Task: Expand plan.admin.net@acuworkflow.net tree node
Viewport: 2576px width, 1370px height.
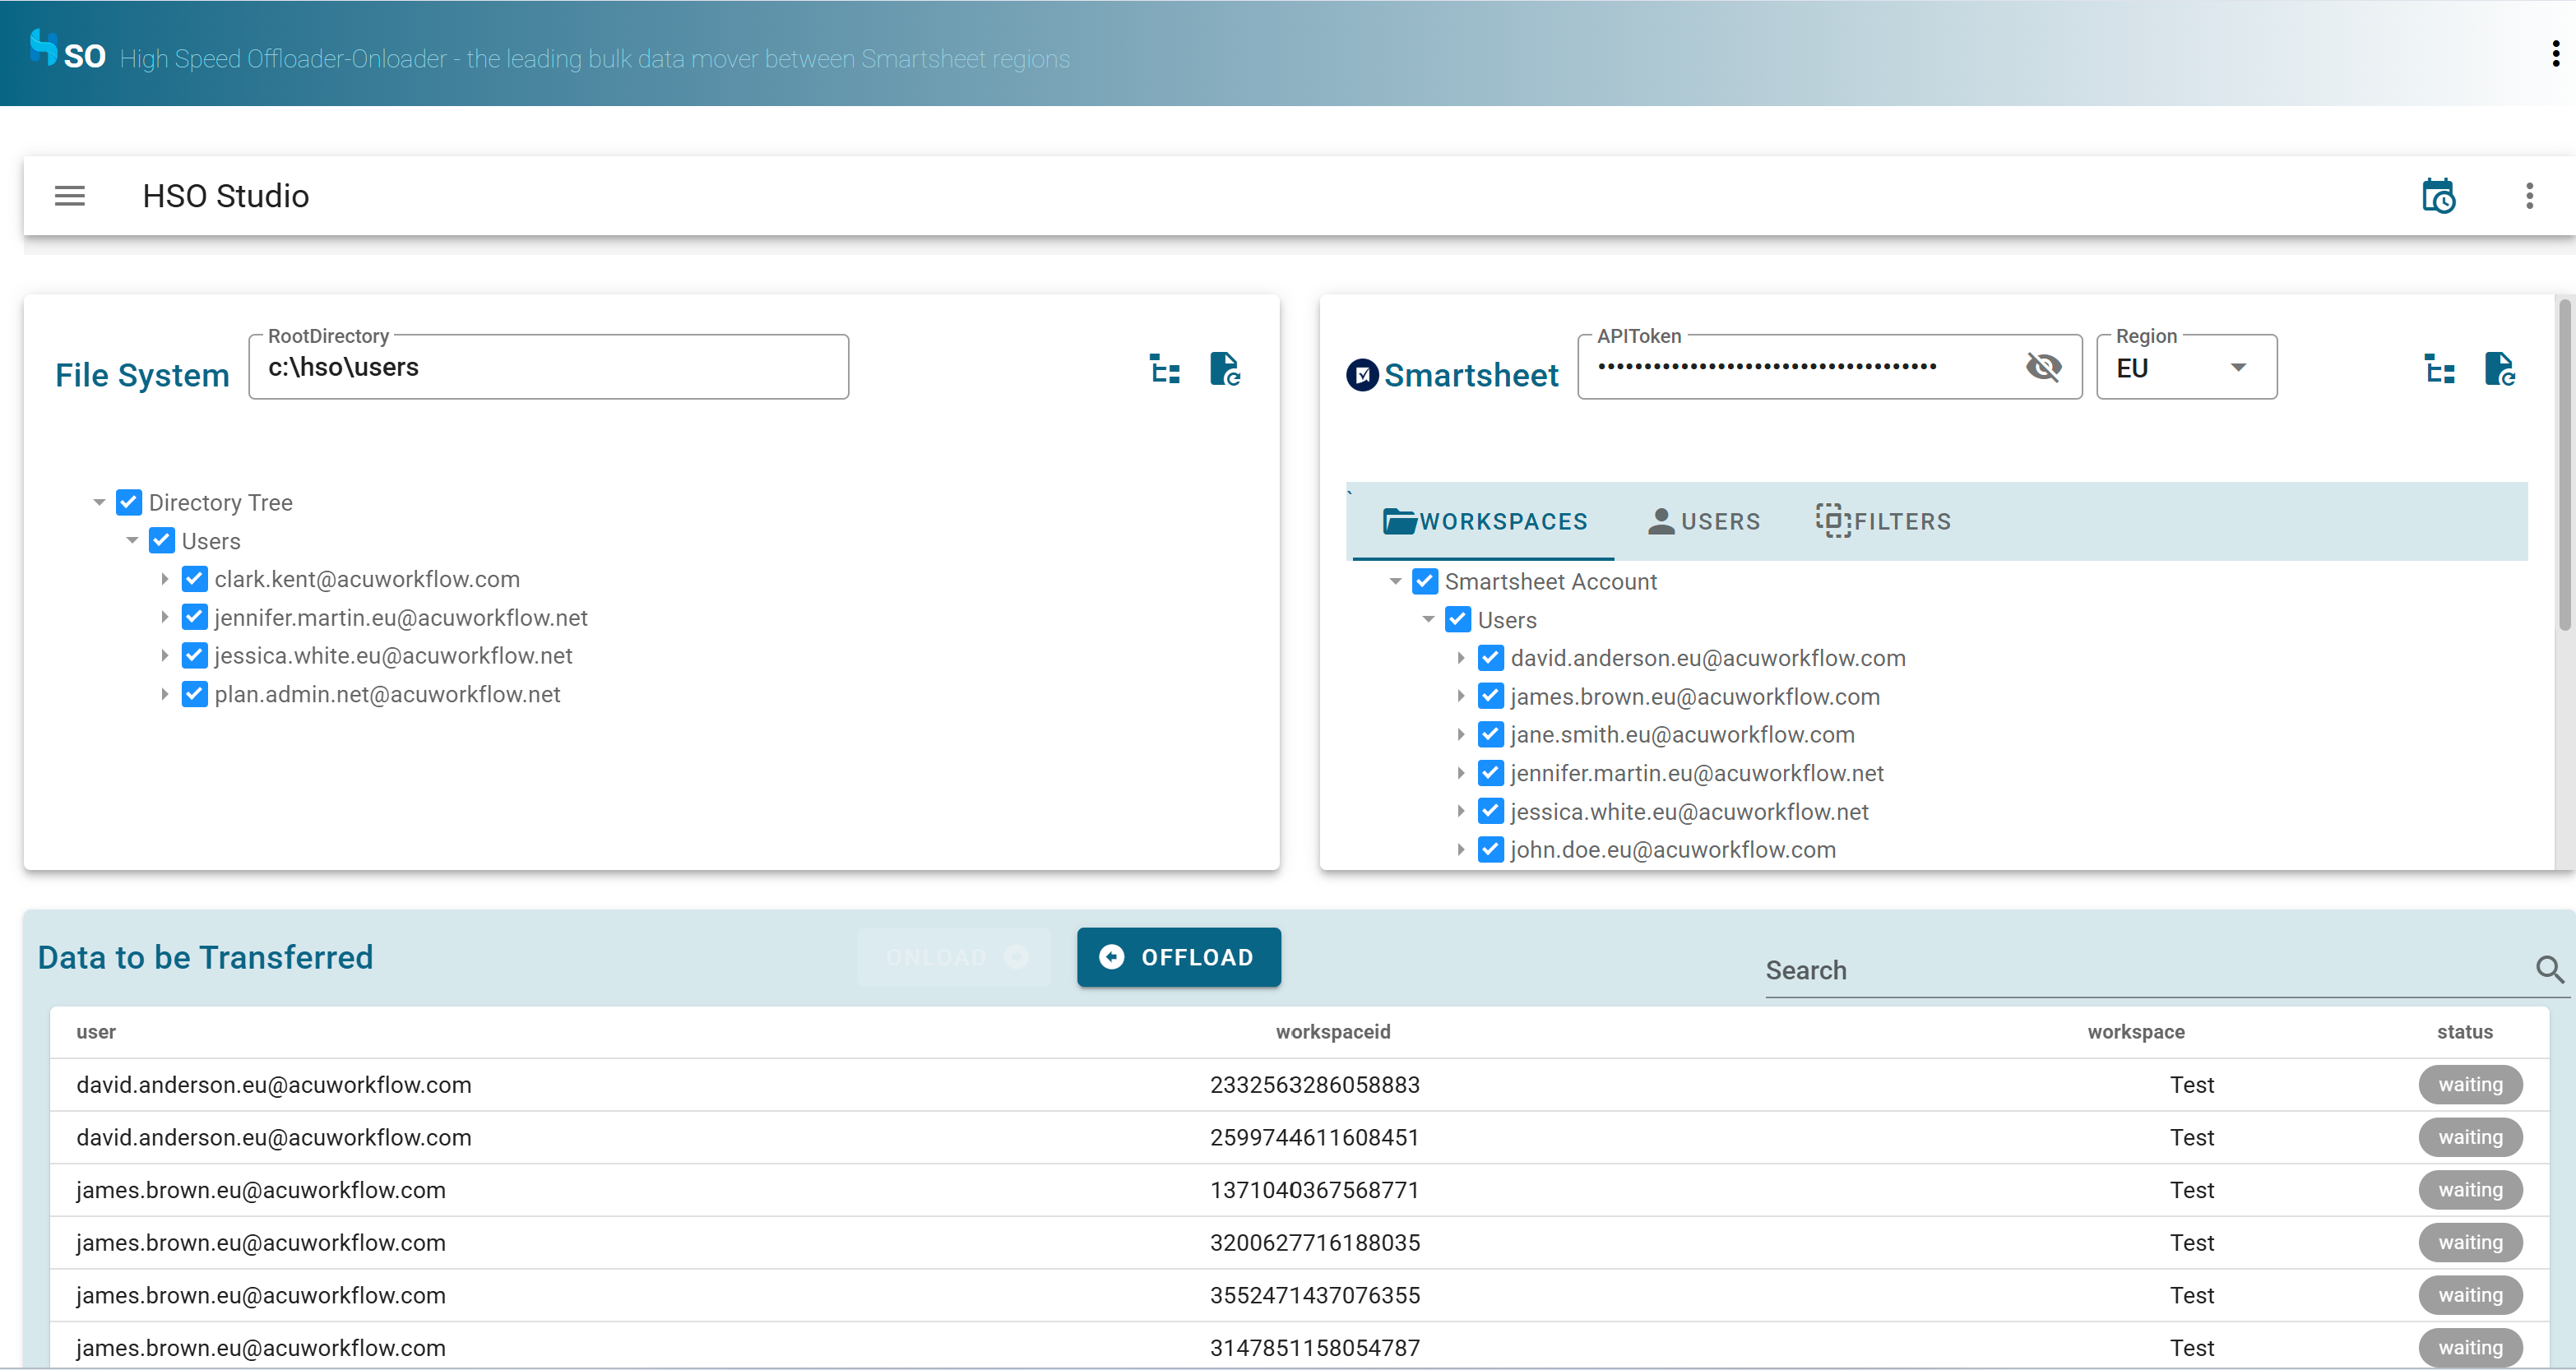Action: pyautogui.click(x=165, y=694)
